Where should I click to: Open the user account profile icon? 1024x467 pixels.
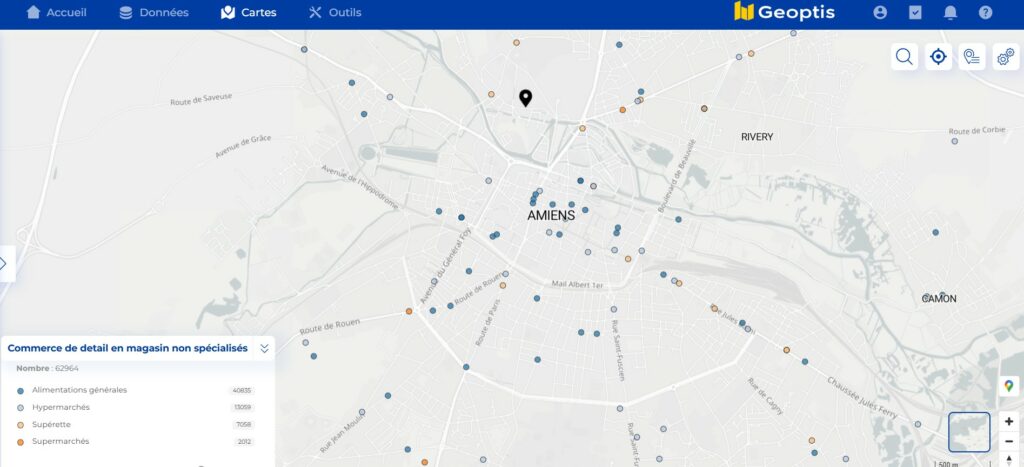click(x=880, y=12)
